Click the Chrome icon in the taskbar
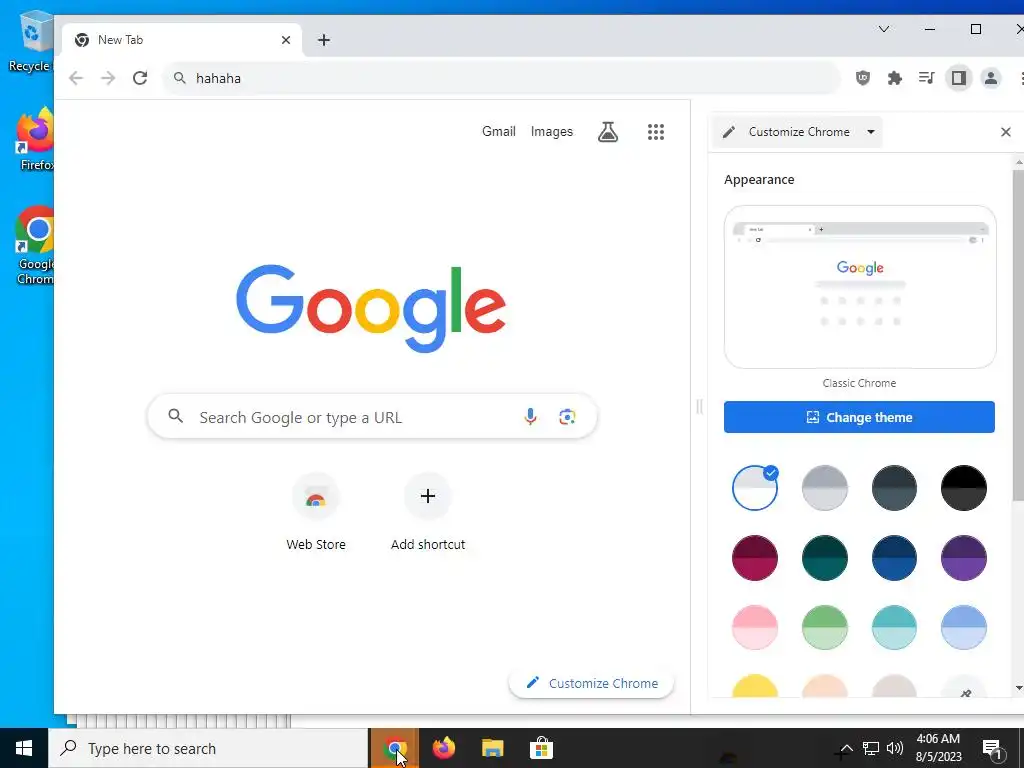The width and height of the screenshot is (1024, 768). pyautogui.click(x=394, y=748)
